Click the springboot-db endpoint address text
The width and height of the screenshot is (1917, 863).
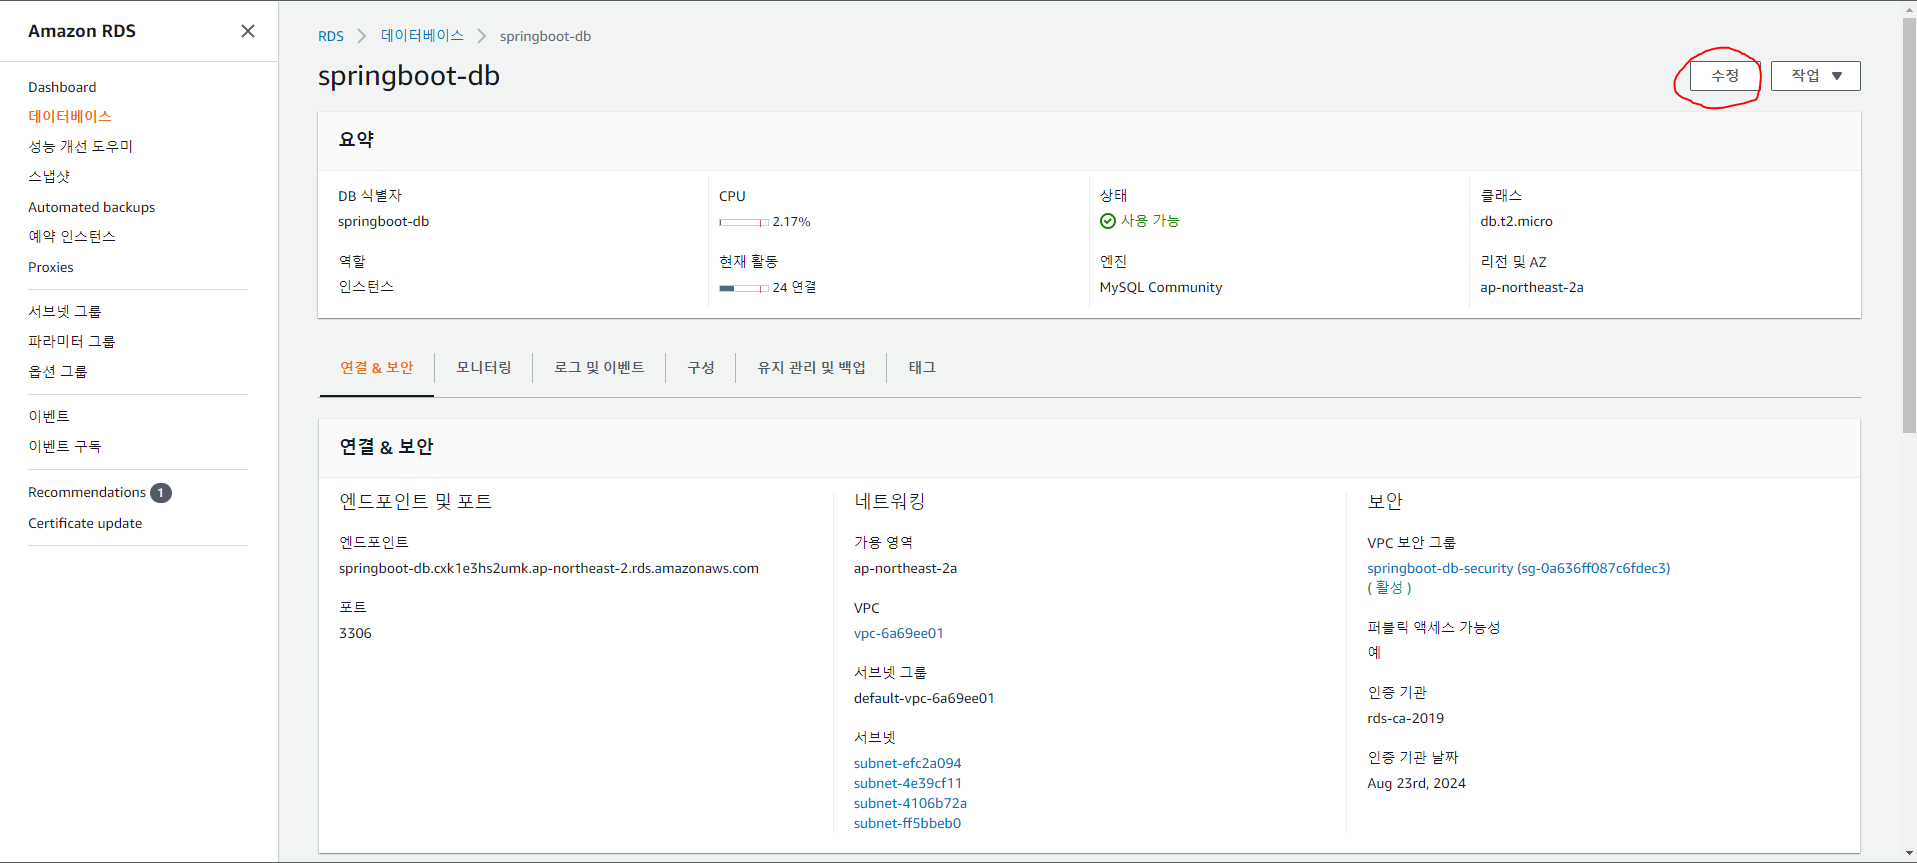coord(548,568)
